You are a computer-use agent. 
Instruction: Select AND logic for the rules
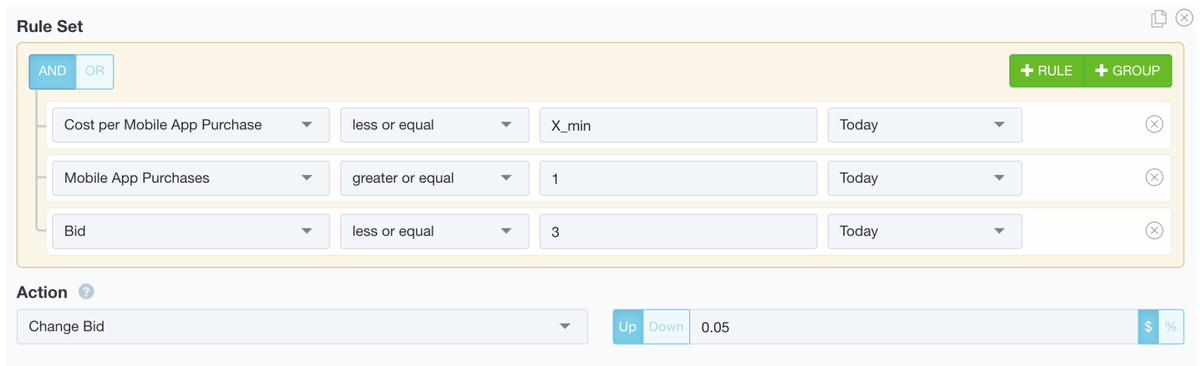point(52,71)
